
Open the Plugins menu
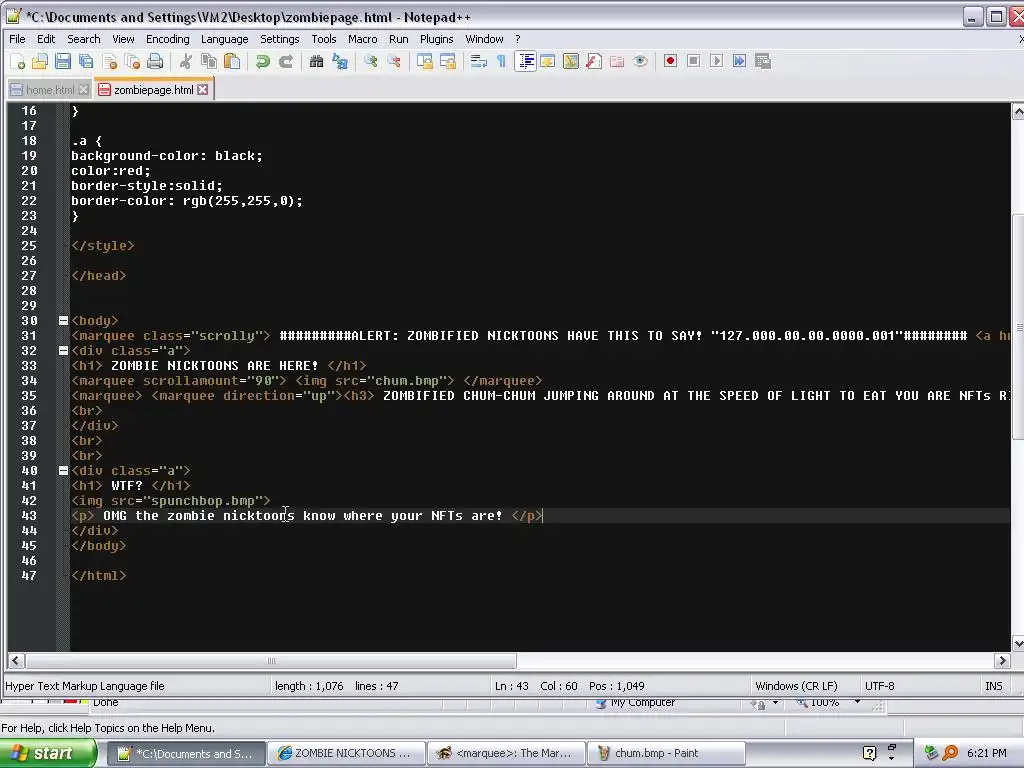click(436, 39)
